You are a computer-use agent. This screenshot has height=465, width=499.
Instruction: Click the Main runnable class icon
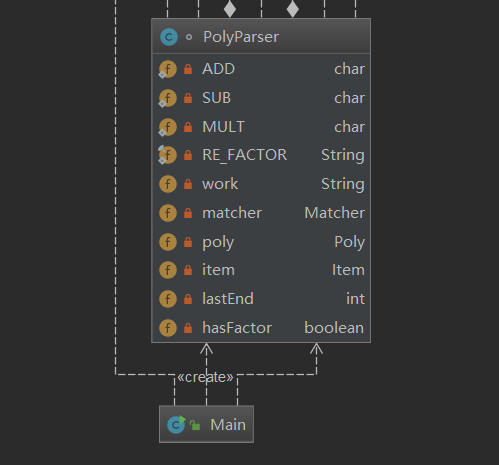[x=176, y=424]
